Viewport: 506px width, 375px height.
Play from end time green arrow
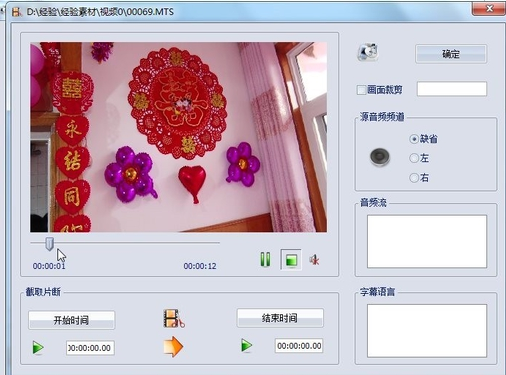[247, 345]
